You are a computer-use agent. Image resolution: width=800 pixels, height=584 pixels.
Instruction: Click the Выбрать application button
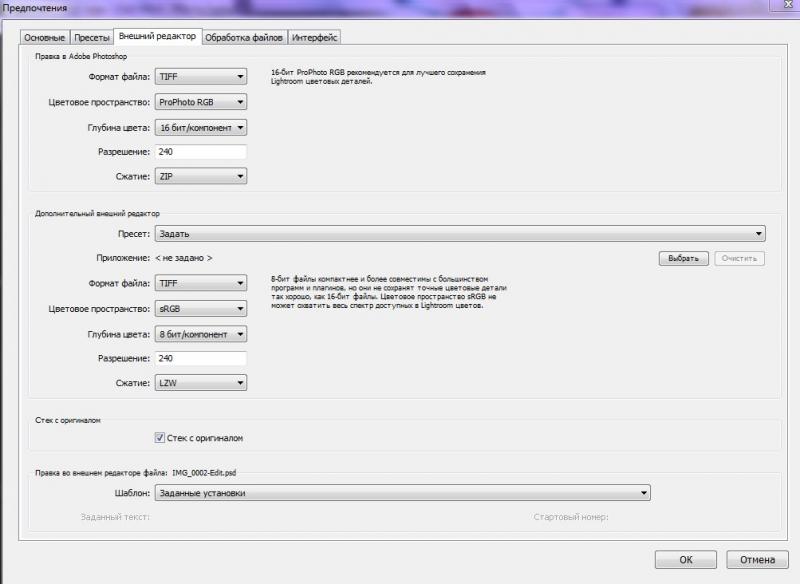[x=683, y=258]
